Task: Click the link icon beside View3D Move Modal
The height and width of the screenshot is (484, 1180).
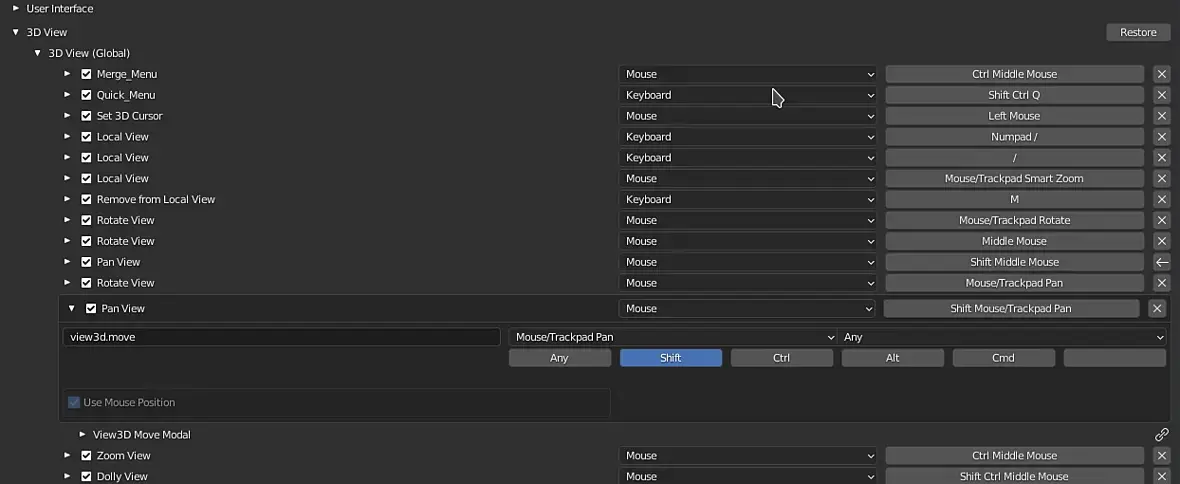Action: tap(1161, 434)
